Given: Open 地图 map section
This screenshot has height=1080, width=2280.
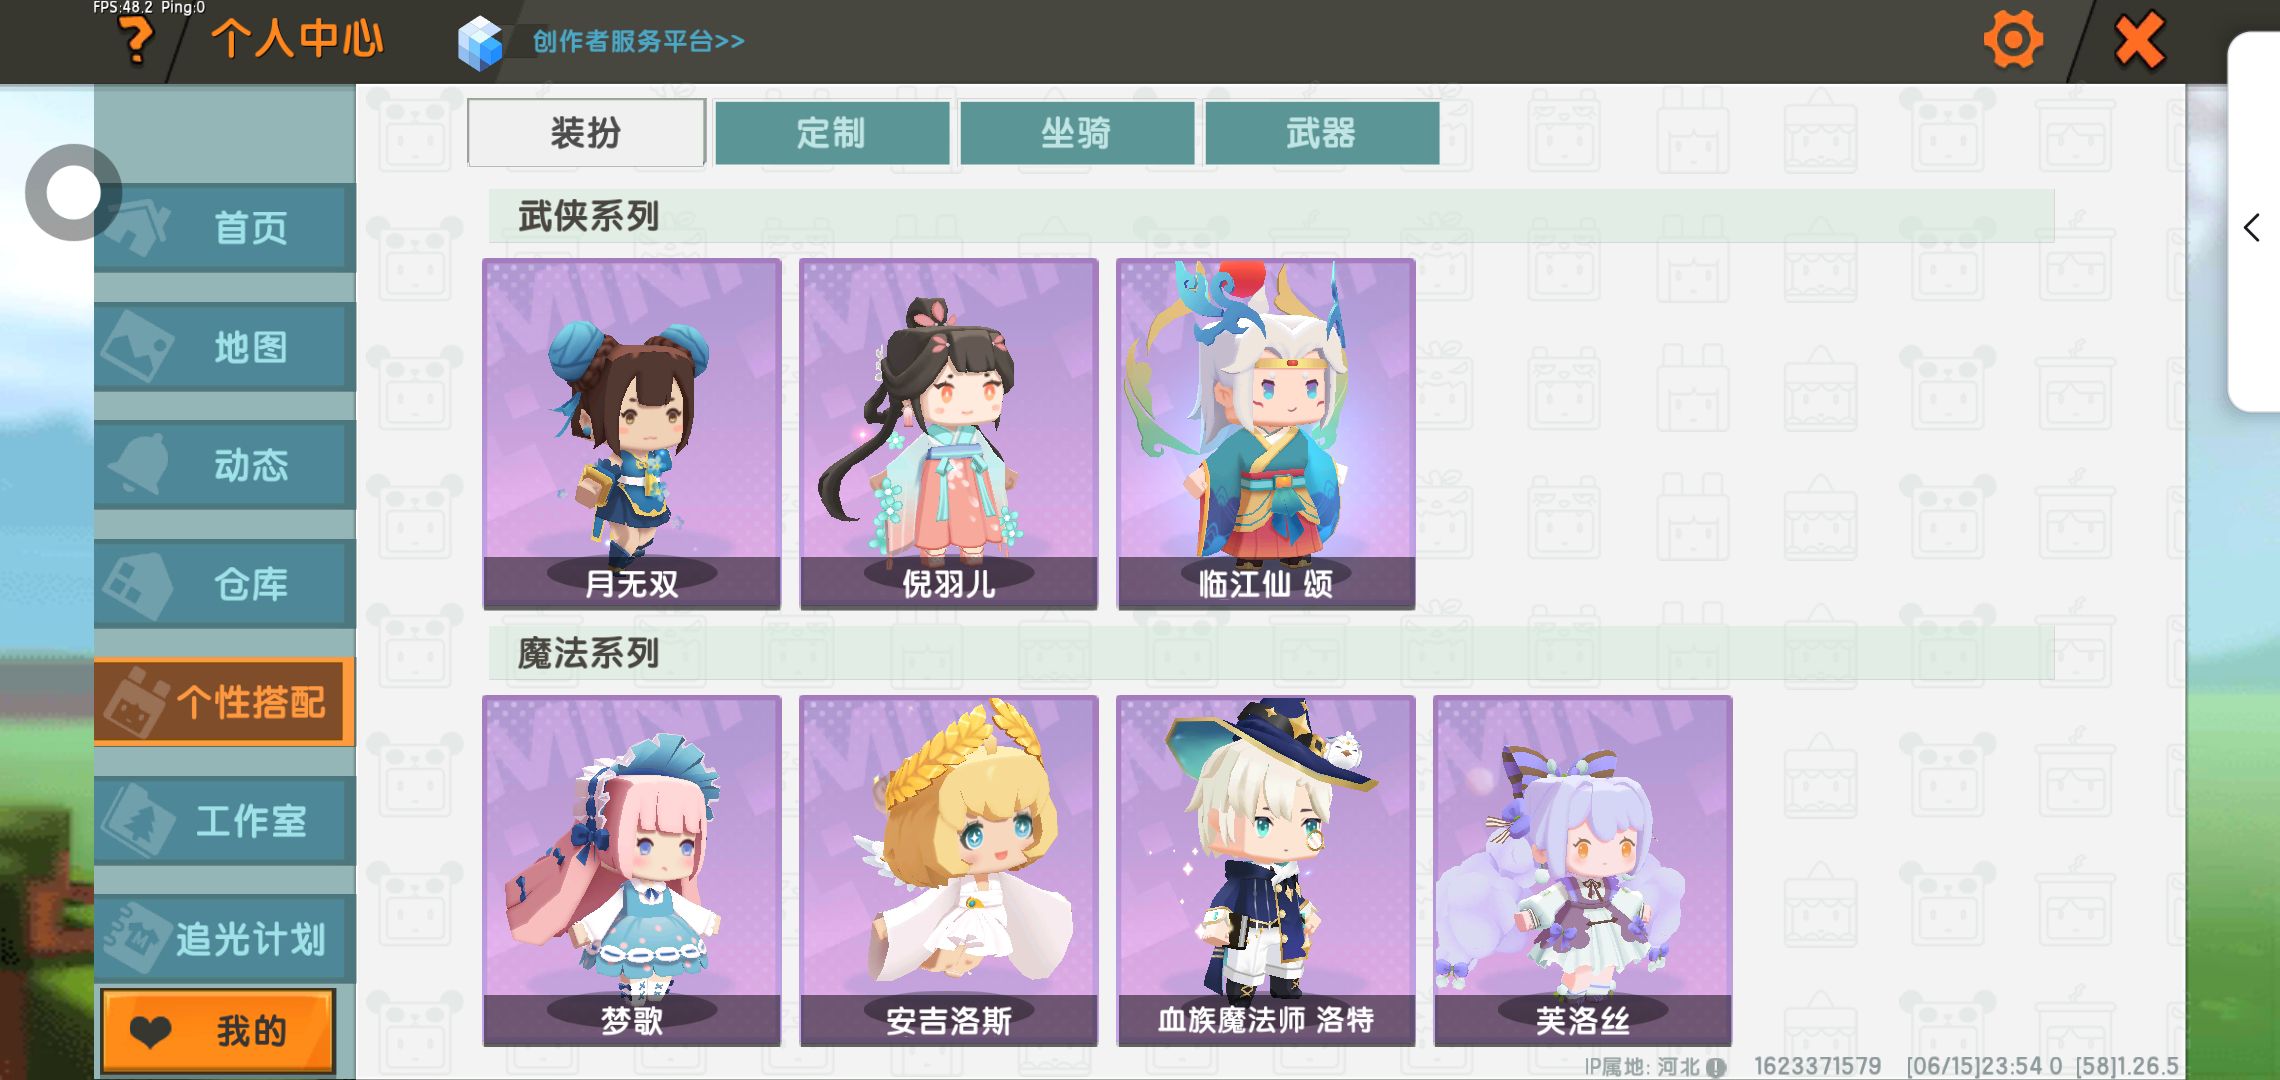Looking at the screenshot, I should click(x=225, y=346).
